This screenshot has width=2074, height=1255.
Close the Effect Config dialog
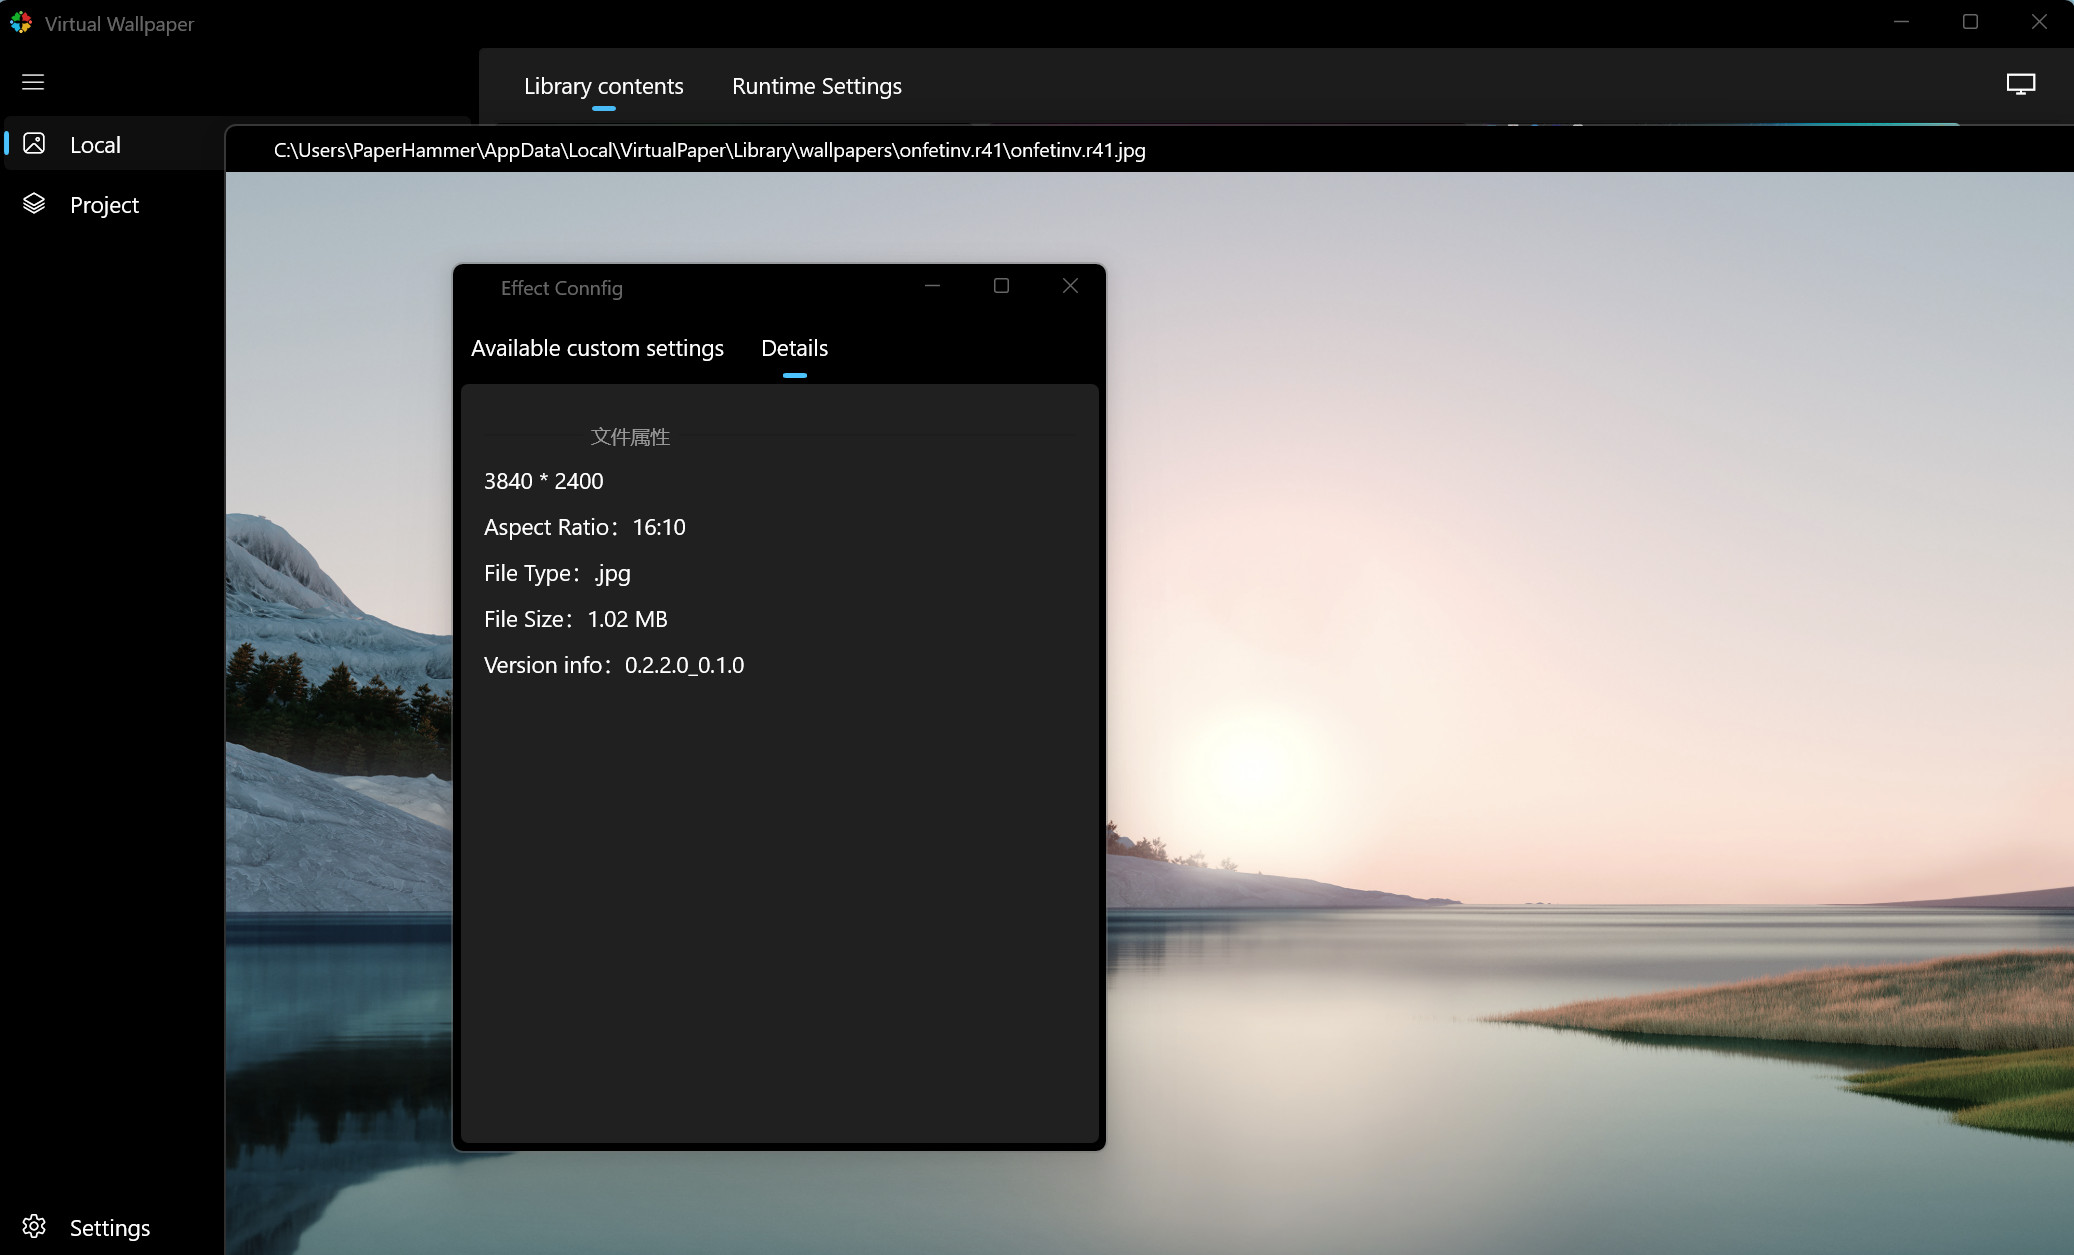1070,286
